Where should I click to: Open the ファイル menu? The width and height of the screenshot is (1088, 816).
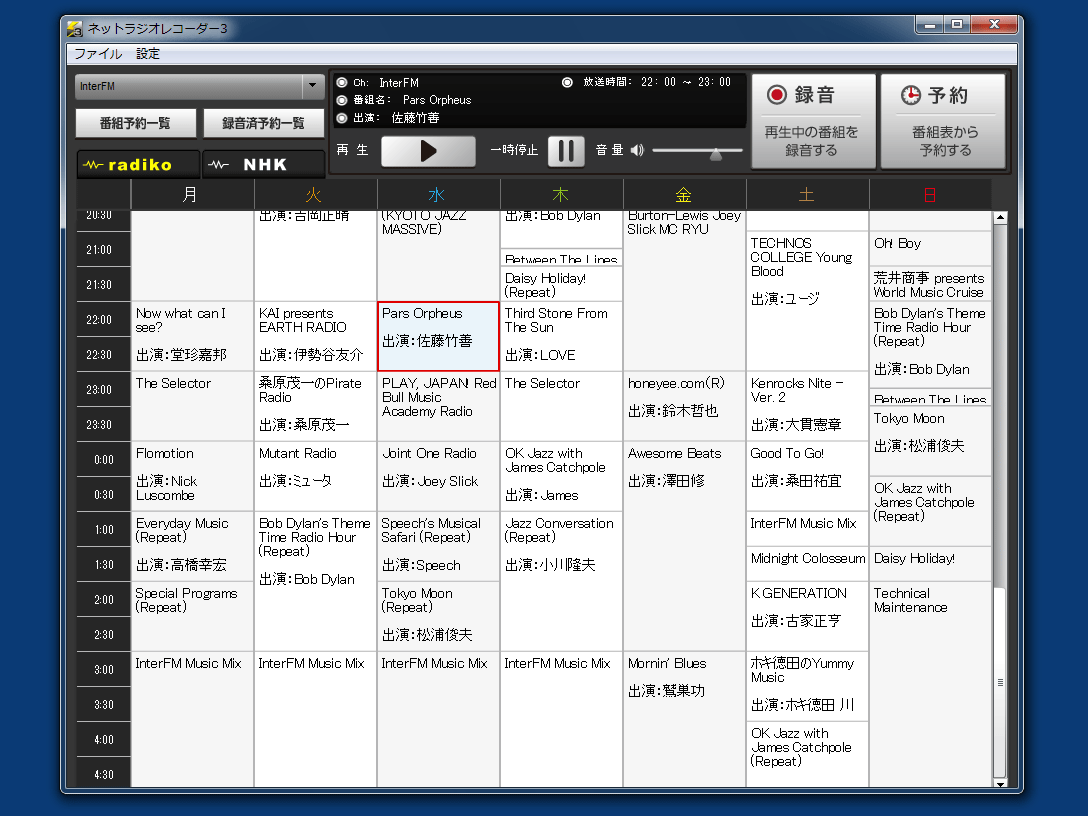(x=98, y=54)
